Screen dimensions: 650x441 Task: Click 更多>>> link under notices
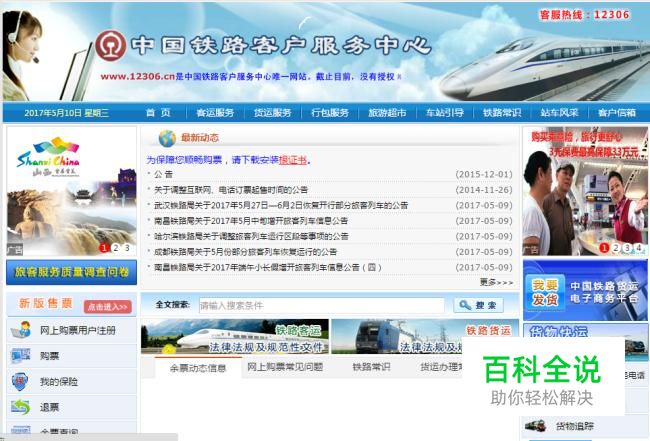click(496, 282)
